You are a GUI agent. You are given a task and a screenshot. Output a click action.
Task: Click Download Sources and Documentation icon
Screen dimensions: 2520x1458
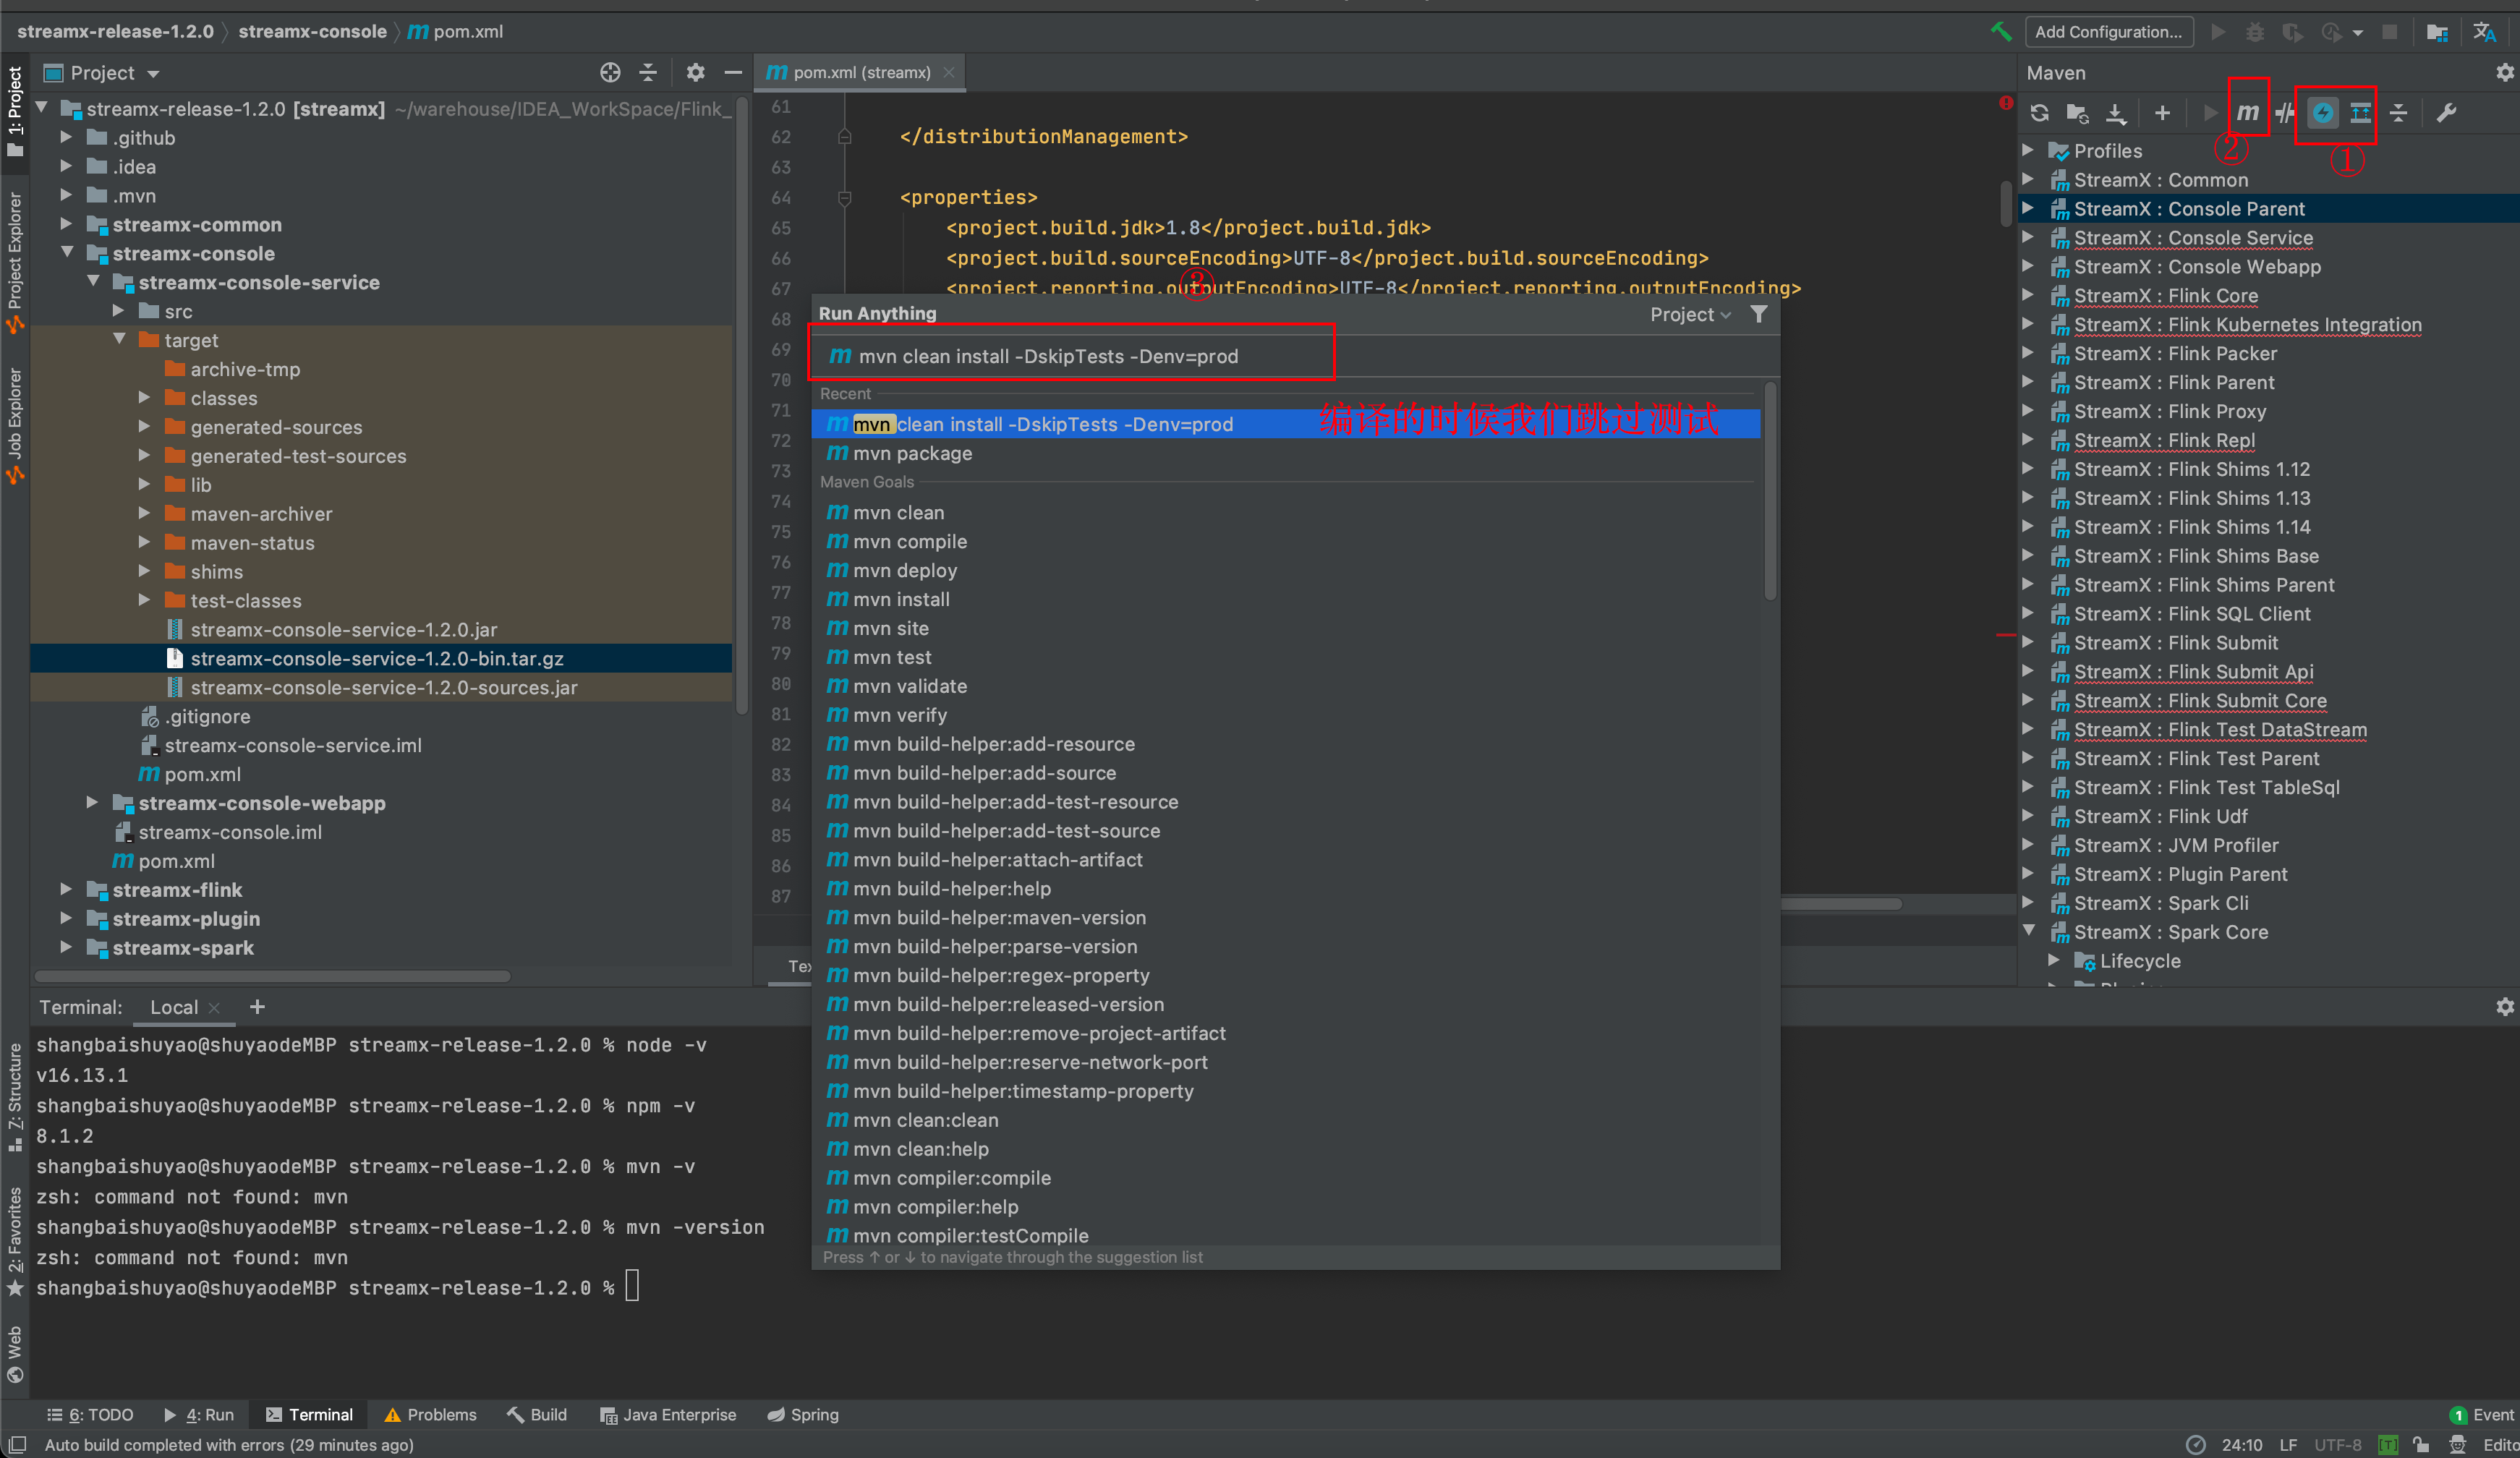pos(2116,113)
